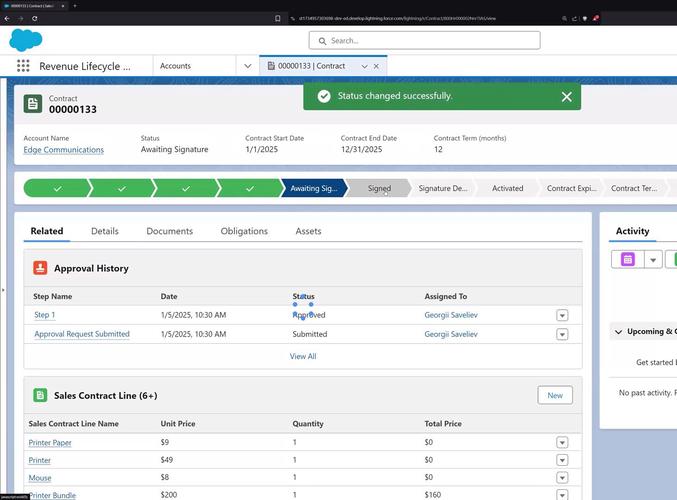Viewport: 677px width, 500px height.
Task: Switch to the Assets tab
Action: tap(308, 231)
